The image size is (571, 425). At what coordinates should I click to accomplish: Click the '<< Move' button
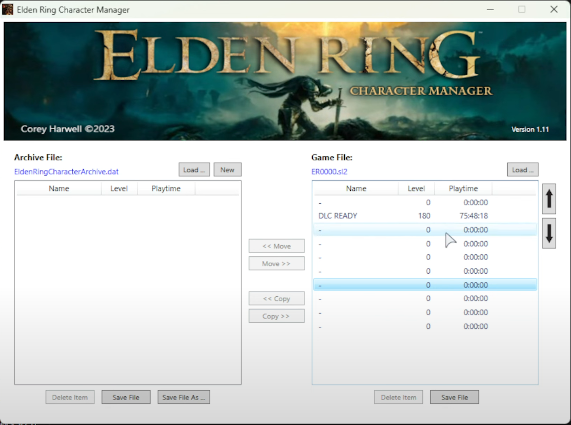click(277, 246)
